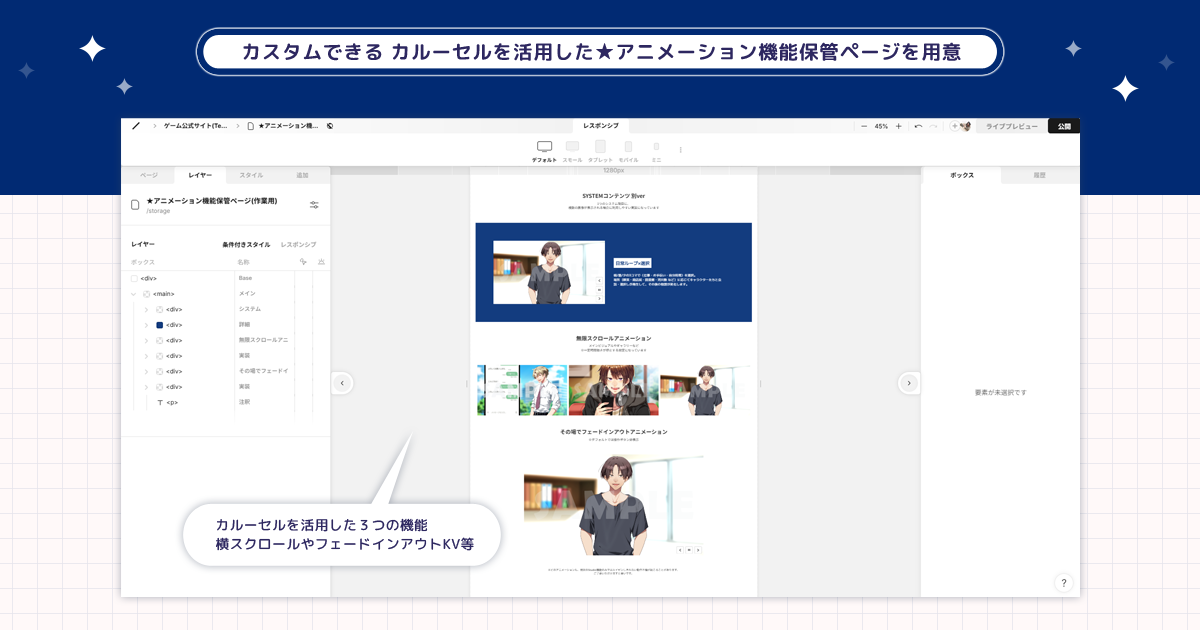This screenshot has height=630, width=1200.
Task: Open the 履歴 tab on the right panel
Action: click(1040, 174)
